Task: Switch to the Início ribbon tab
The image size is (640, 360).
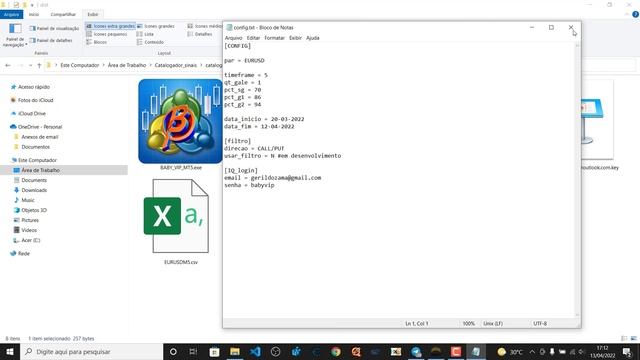Action: (x=34, y=14)
